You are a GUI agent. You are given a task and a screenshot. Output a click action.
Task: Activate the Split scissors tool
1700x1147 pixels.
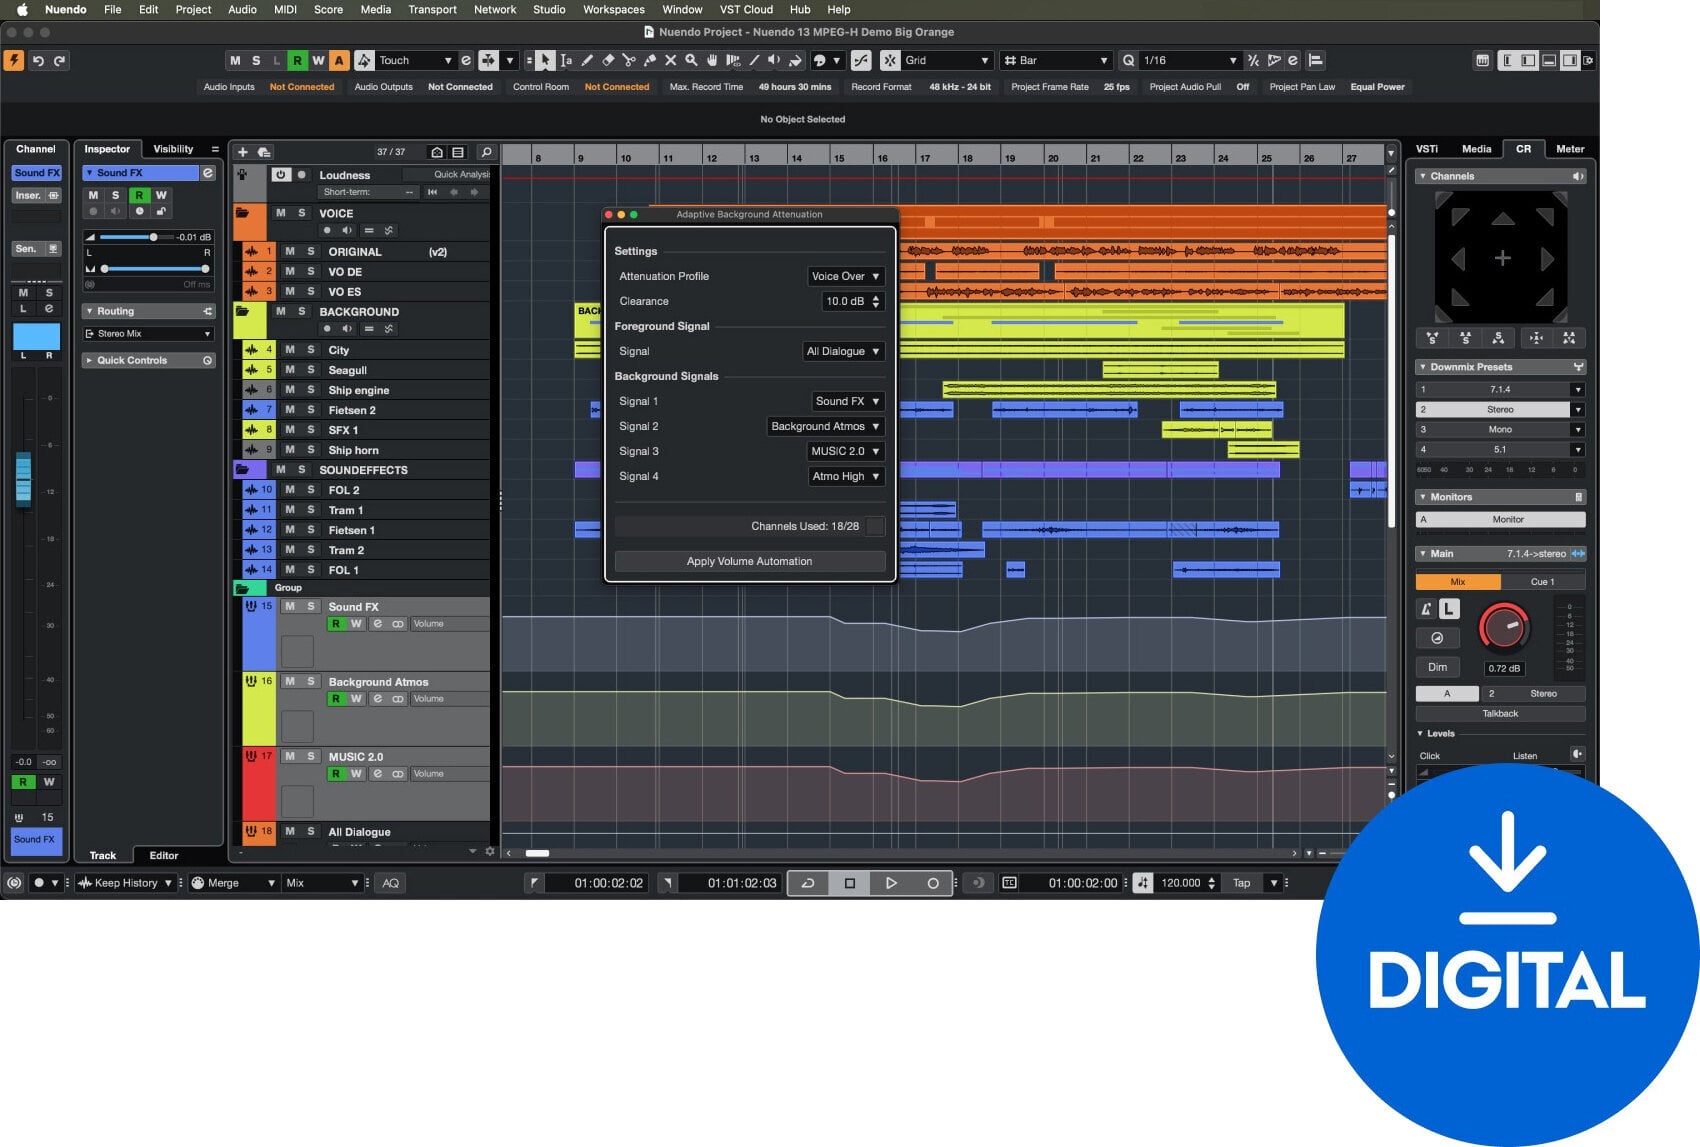(x=629, y=60)
